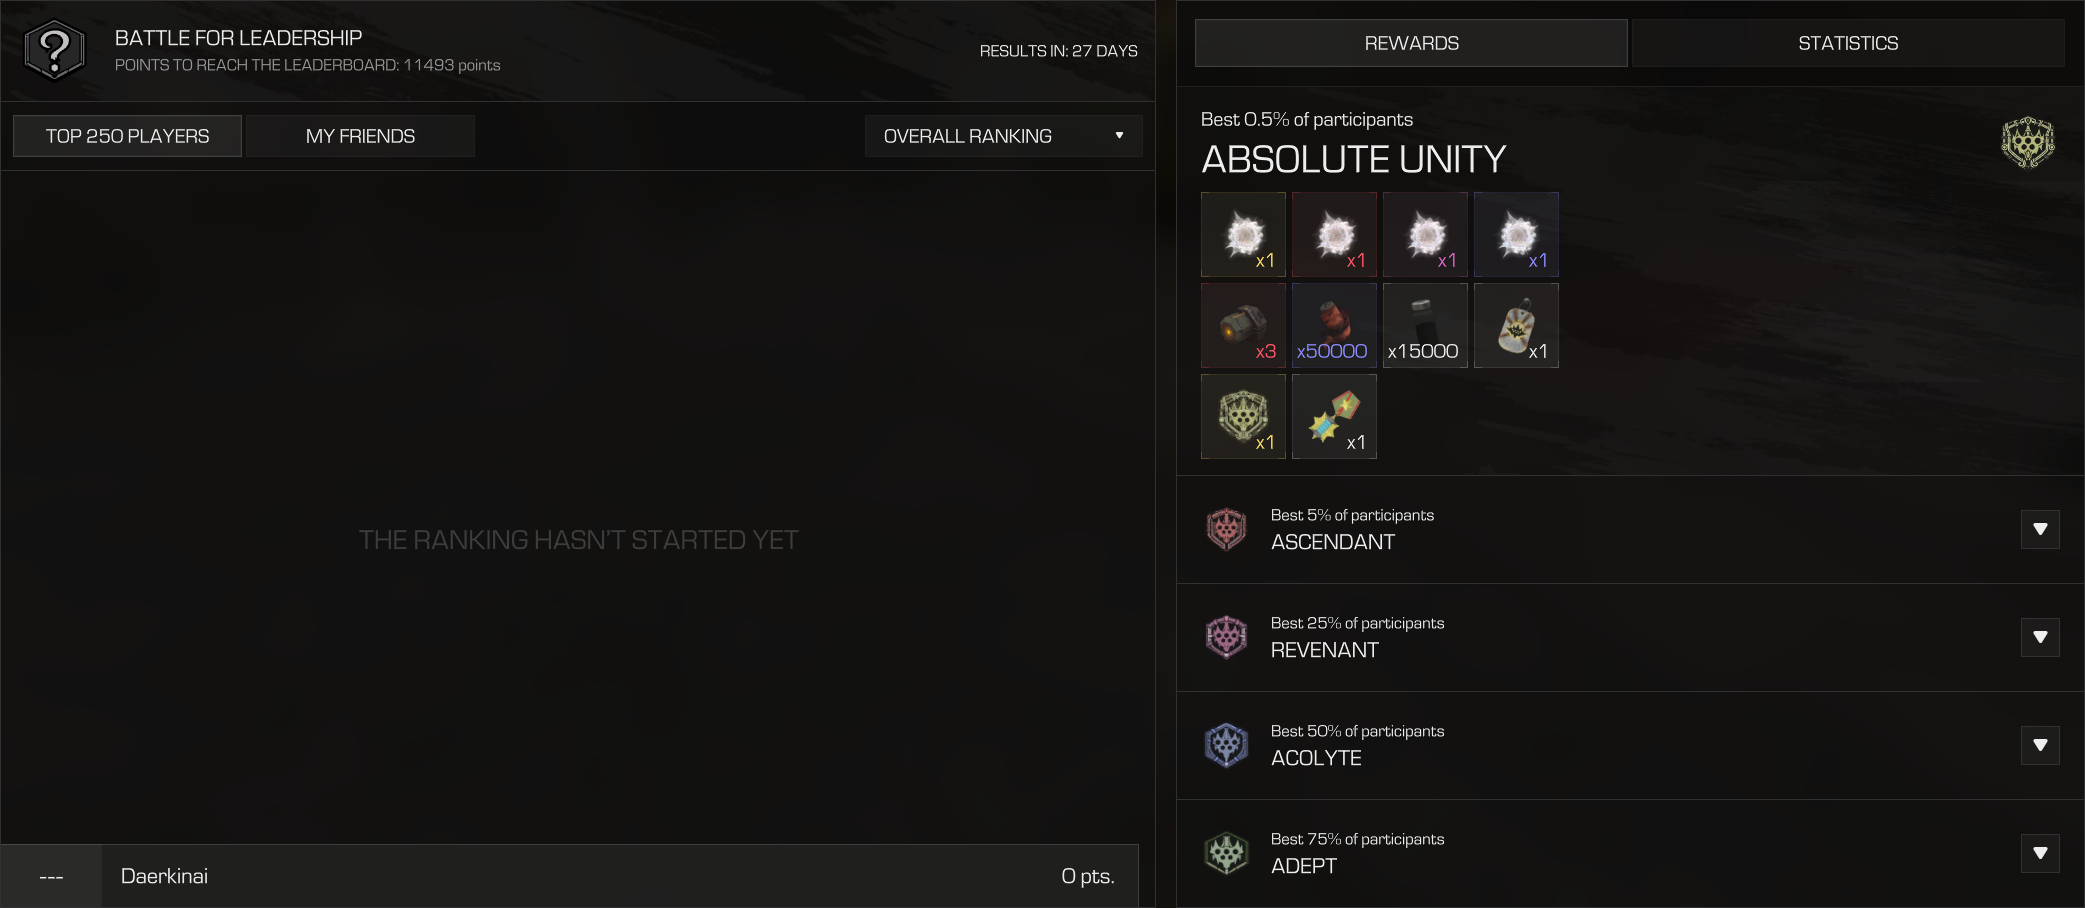Click the Absolute Unity gold emblem icon
The width and height of the screenshot is (2085, 908).
pyautogui.click(x=2027, y=142)
